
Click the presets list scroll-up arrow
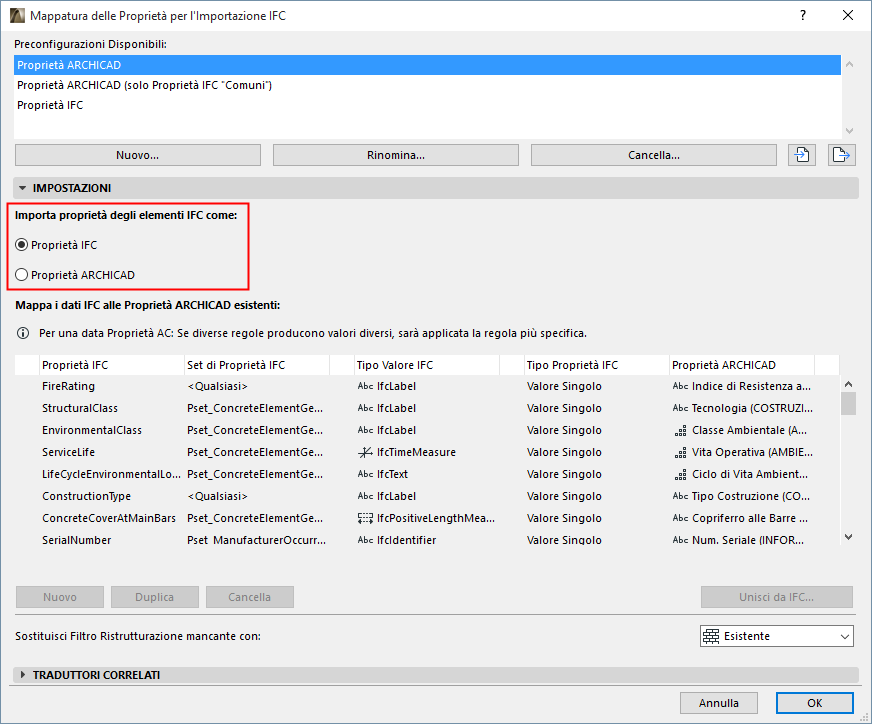(x=849, y=65)
